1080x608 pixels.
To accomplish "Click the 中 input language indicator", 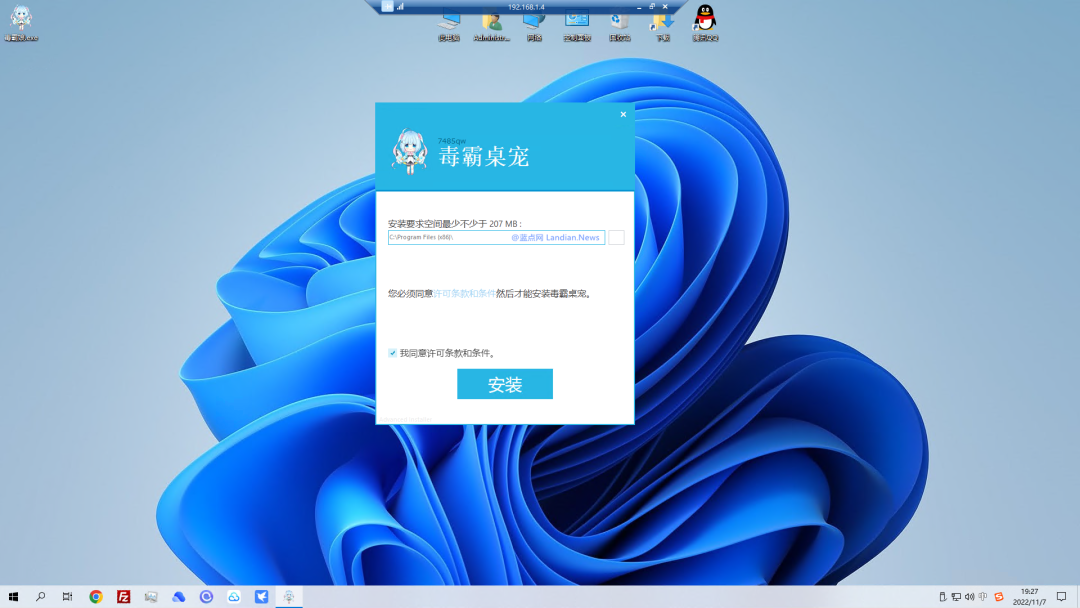I will pos(983,597).
